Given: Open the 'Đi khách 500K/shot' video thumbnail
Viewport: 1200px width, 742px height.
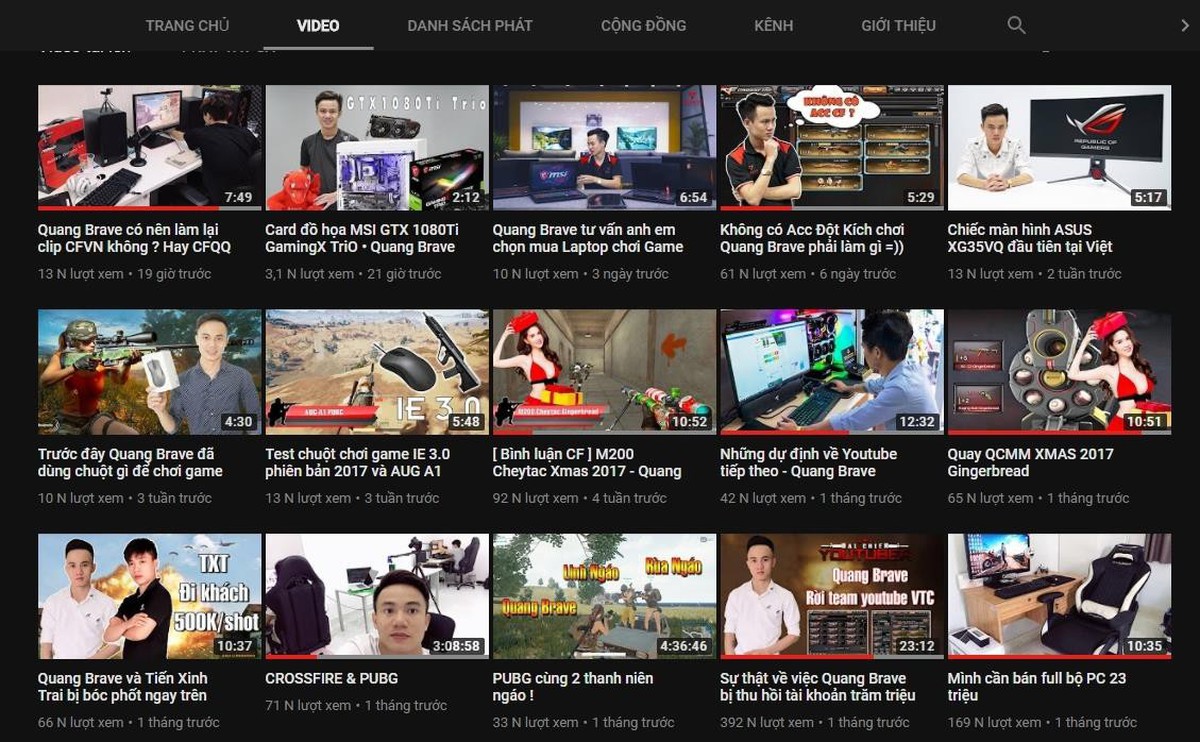Looking at the screenshot, I should click(150, 596).
